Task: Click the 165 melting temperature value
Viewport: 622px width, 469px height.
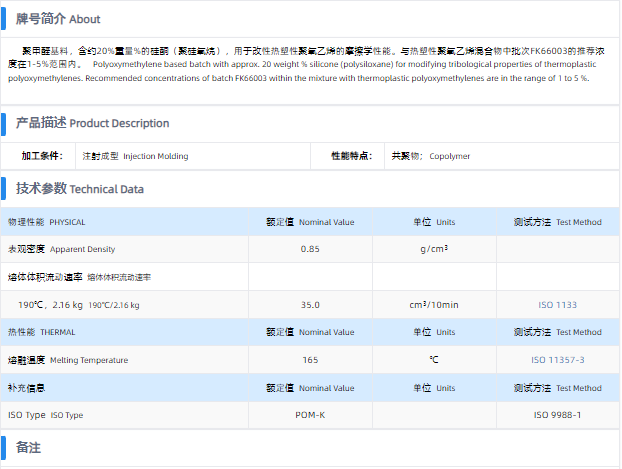Action: point(310,359)
